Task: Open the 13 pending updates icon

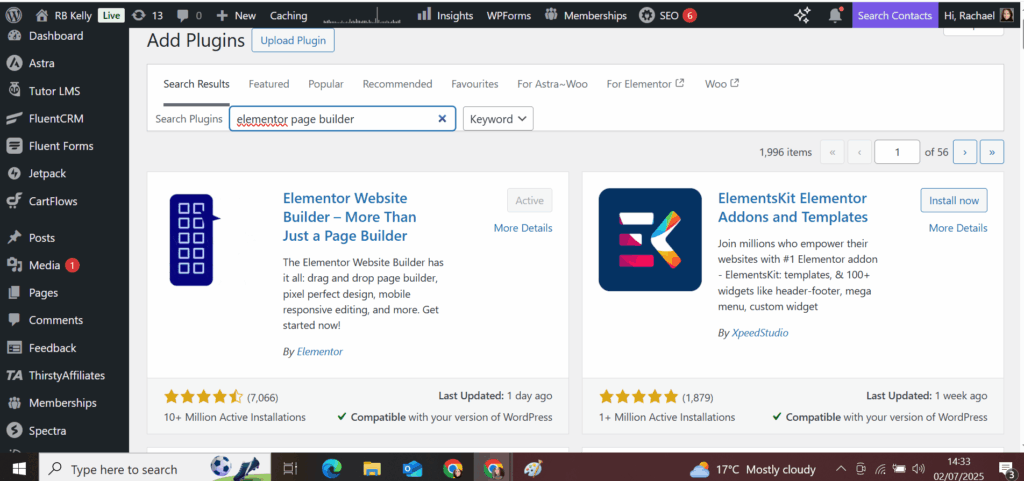Action: pos(147,15)
